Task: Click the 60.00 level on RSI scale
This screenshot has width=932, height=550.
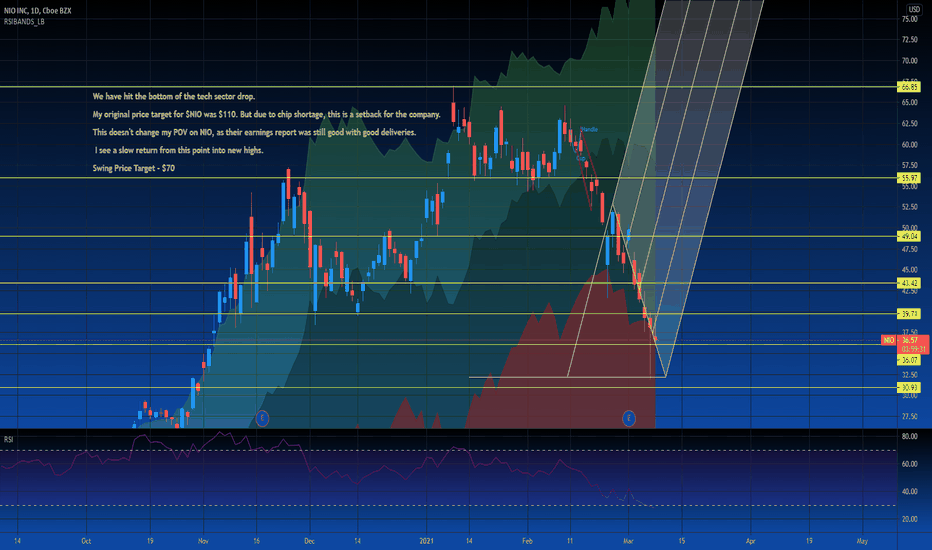Action: point(909,464)
